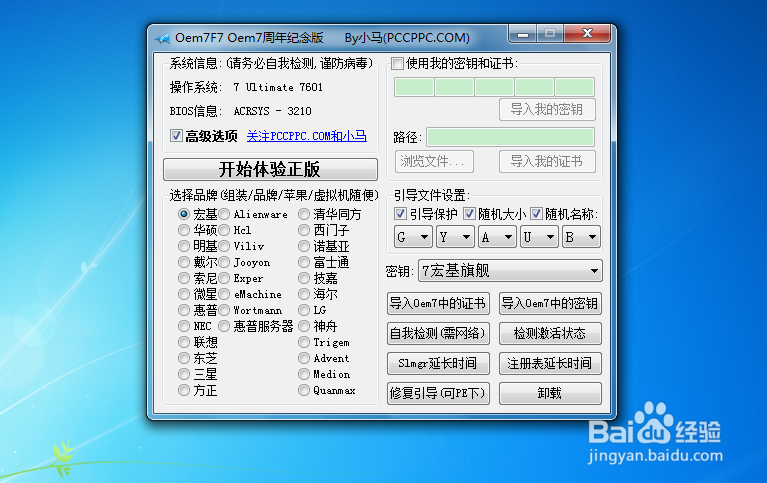The width and height of the screenshot is (767, 483).
Task: Click the last green key segment field
Action: click(x=575, y=87)
